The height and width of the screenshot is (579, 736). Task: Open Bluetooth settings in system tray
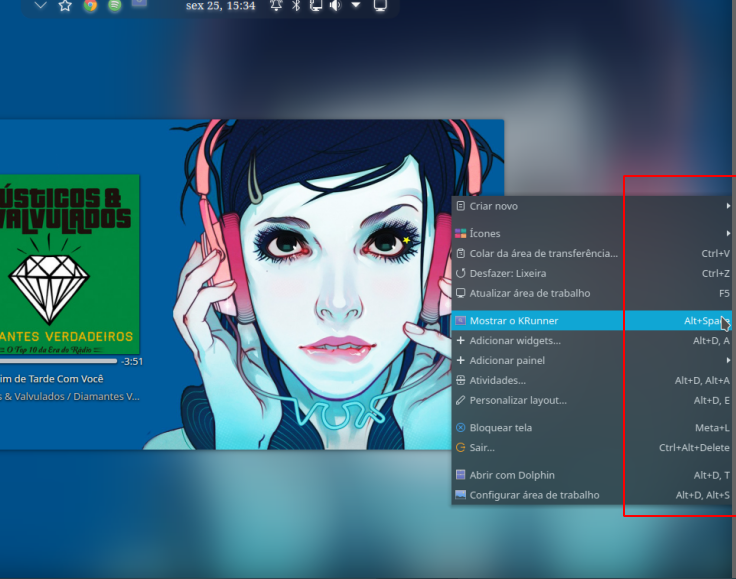click(296, 6)
